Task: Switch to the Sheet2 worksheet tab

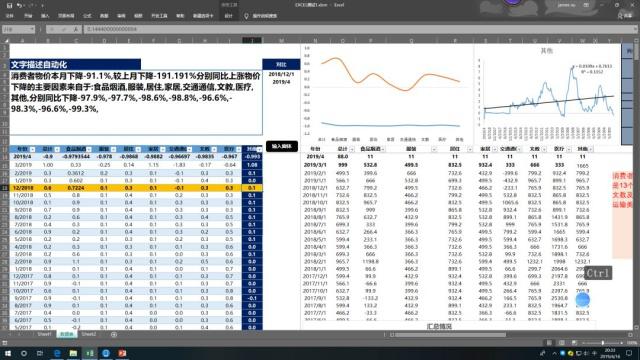Action: 89,334
